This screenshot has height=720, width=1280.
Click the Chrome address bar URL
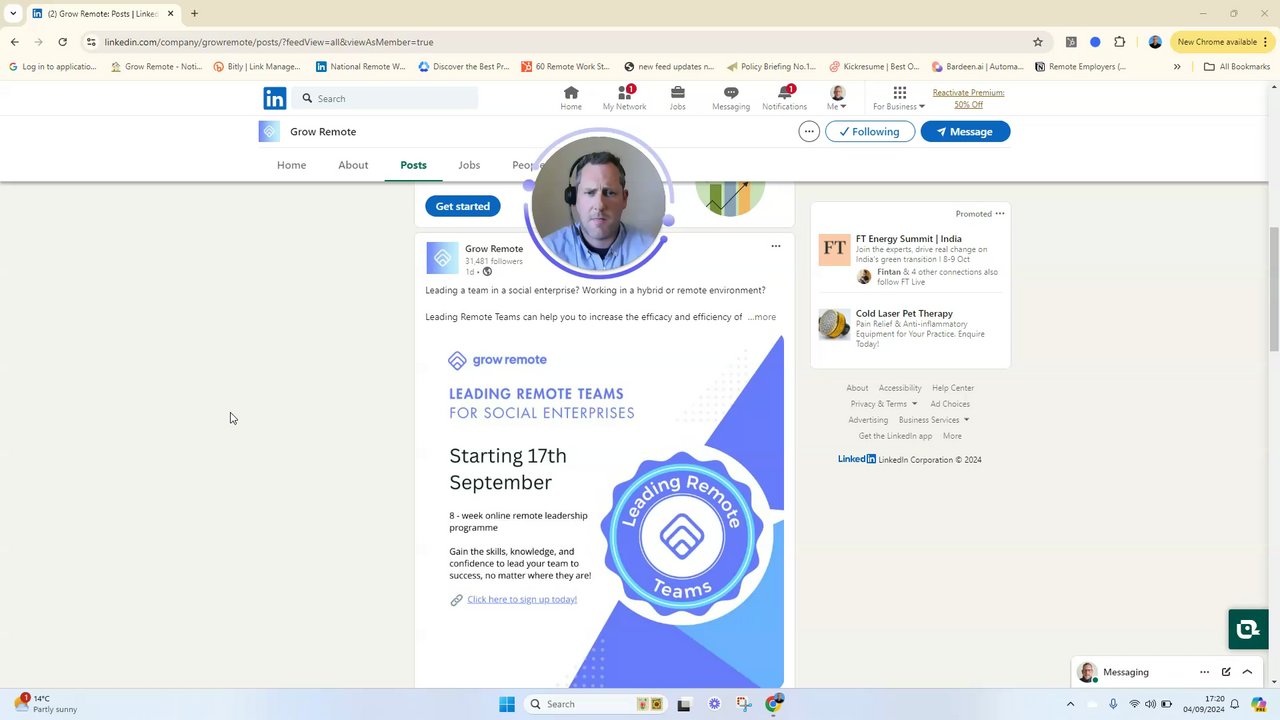pyautogui.click(x=269, y=42)
